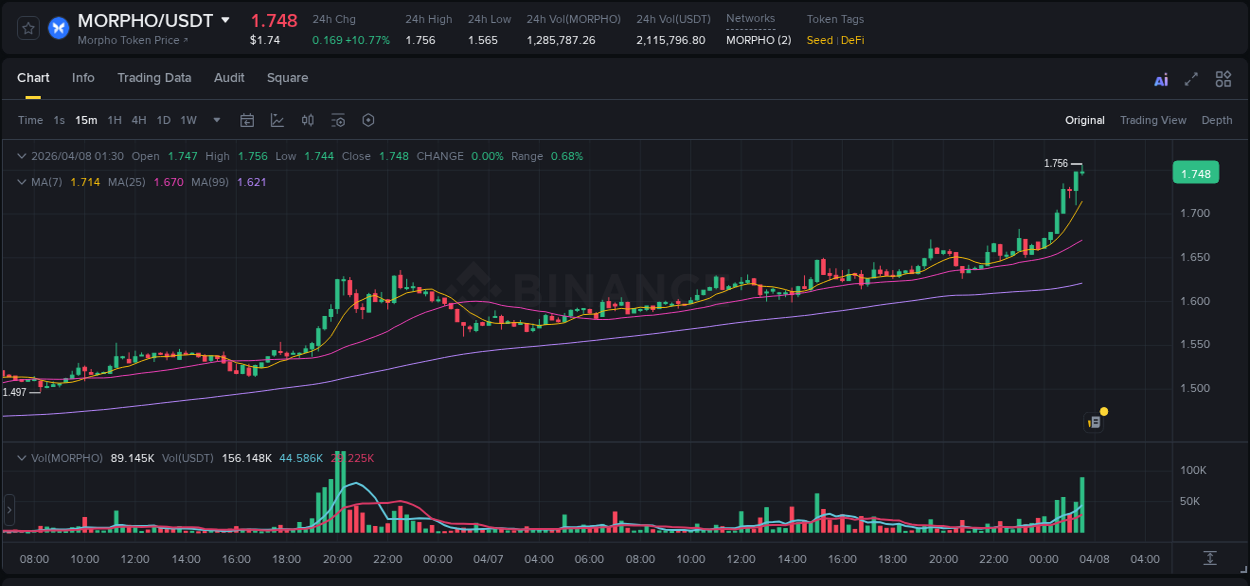
Task: Collapse the Vol(MORPHO) volume panel
Action: pos(20,457)
